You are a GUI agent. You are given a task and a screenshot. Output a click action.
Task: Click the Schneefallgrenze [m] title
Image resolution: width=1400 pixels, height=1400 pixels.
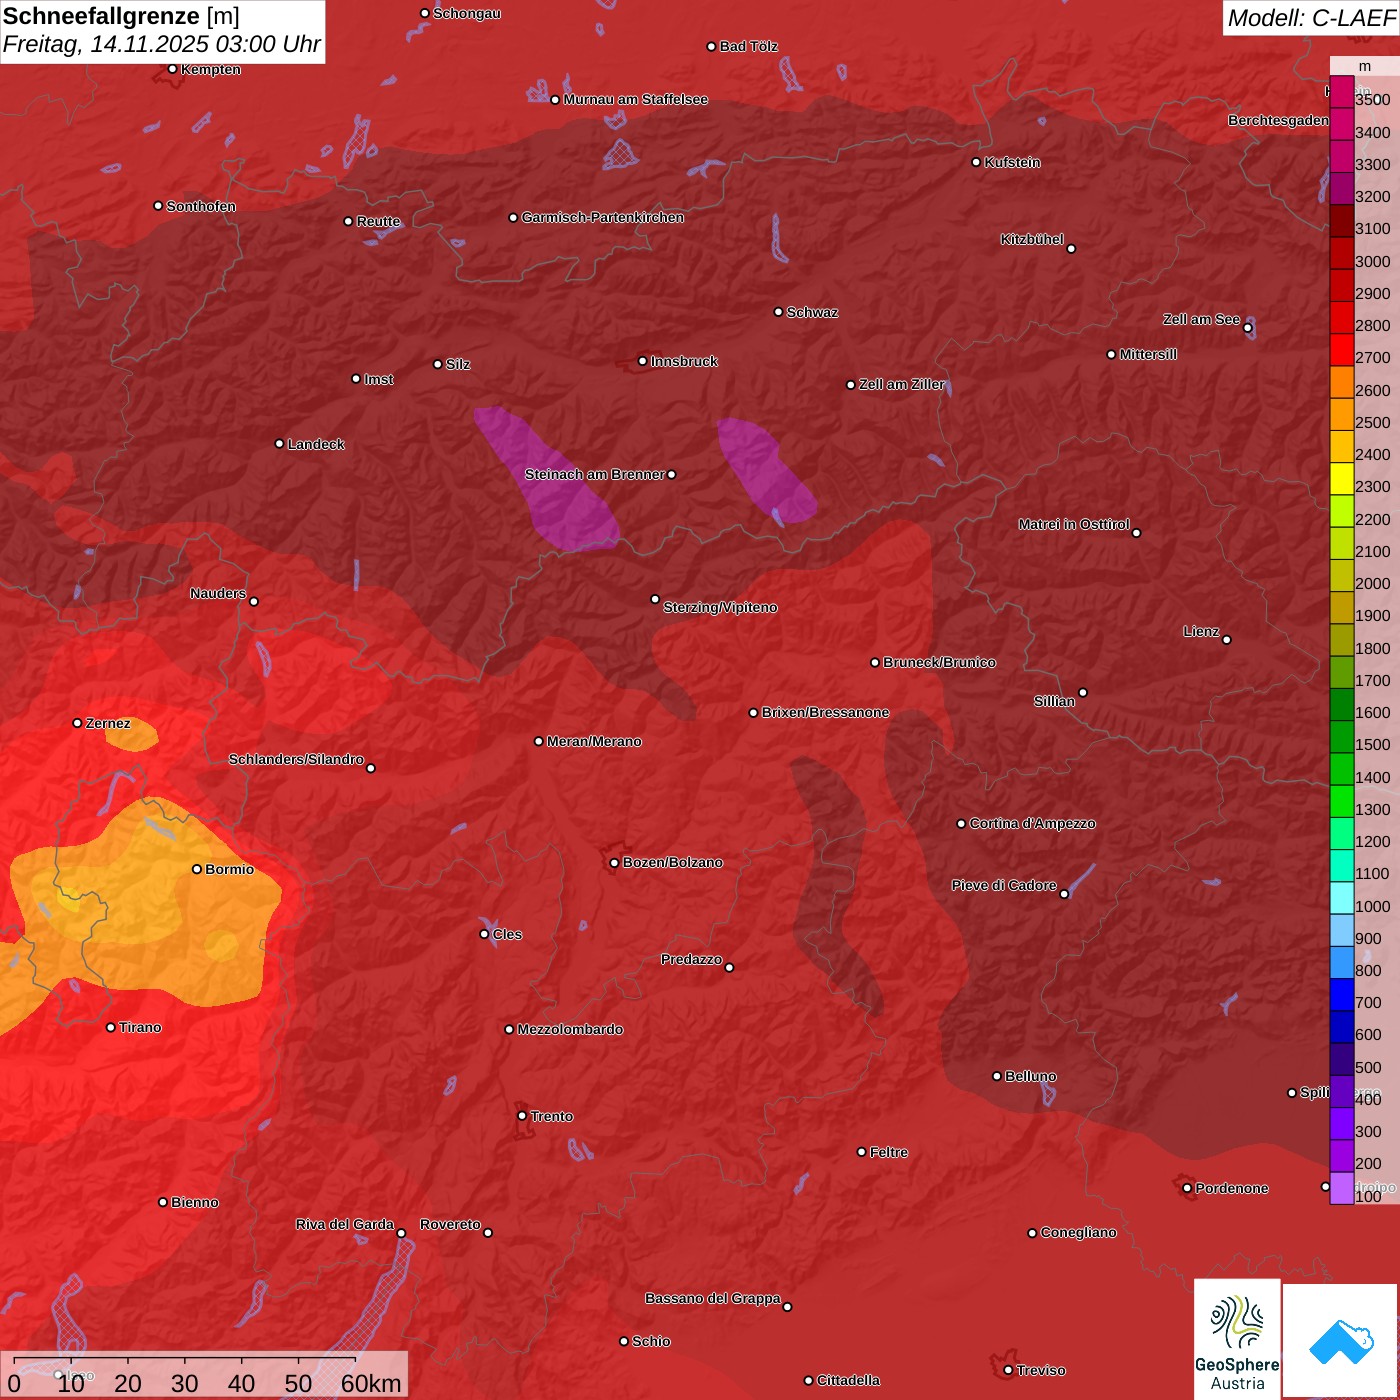[x=121, y=16]
